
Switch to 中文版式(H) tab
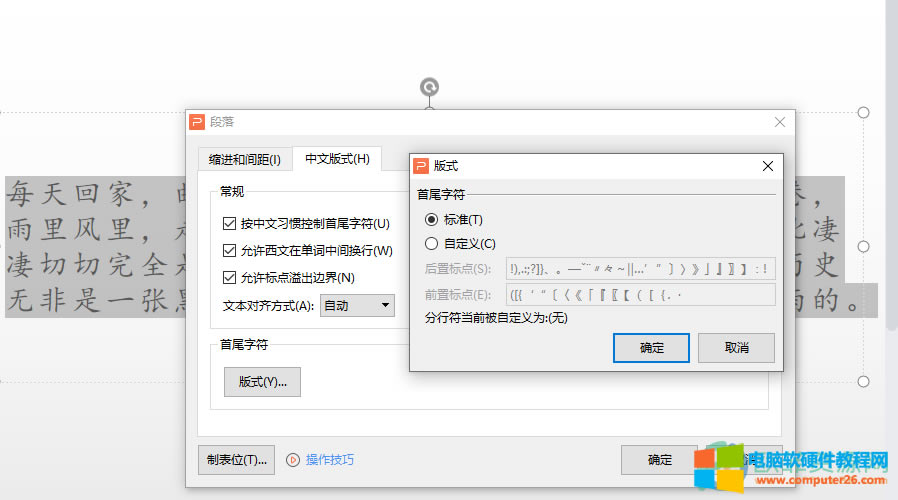point(337,159)
